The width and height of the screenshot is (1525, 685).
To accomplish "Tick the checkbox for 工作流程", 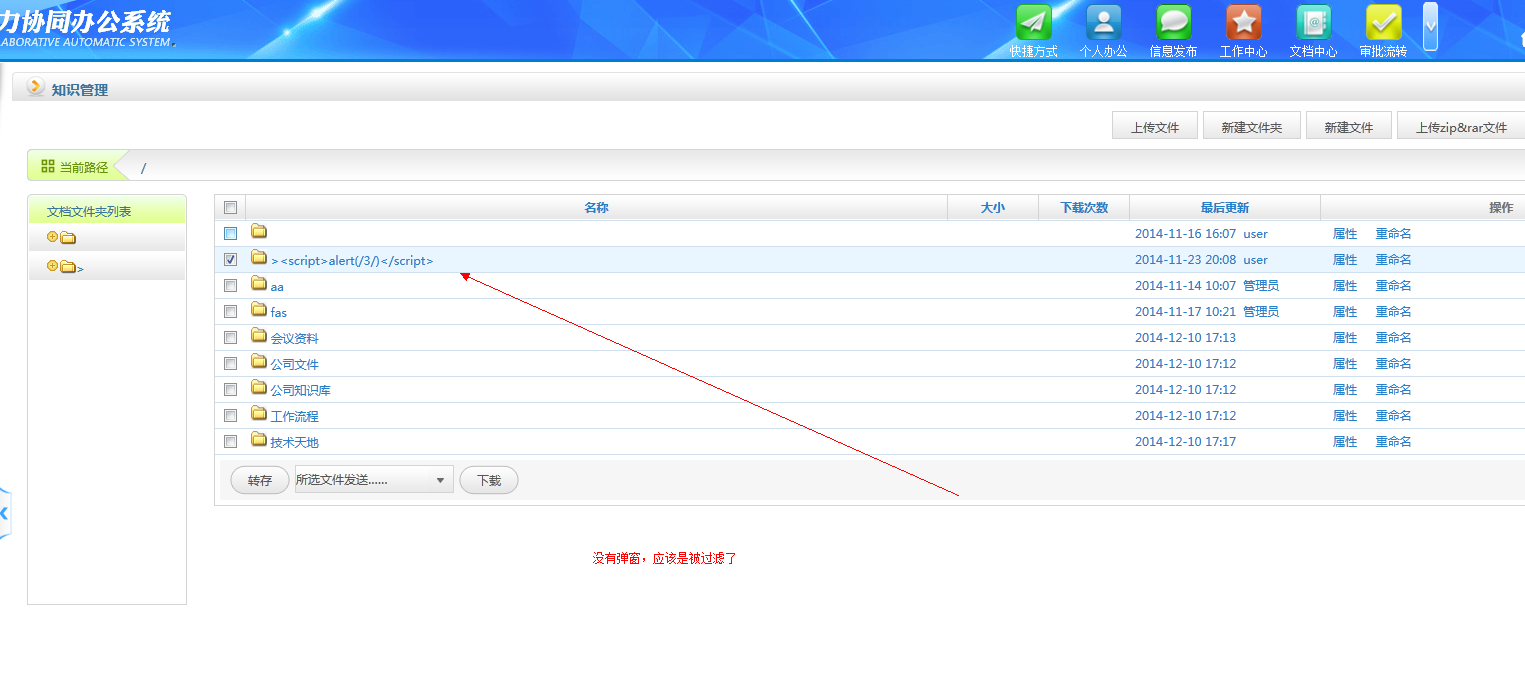I will click(x=231, y=415).
